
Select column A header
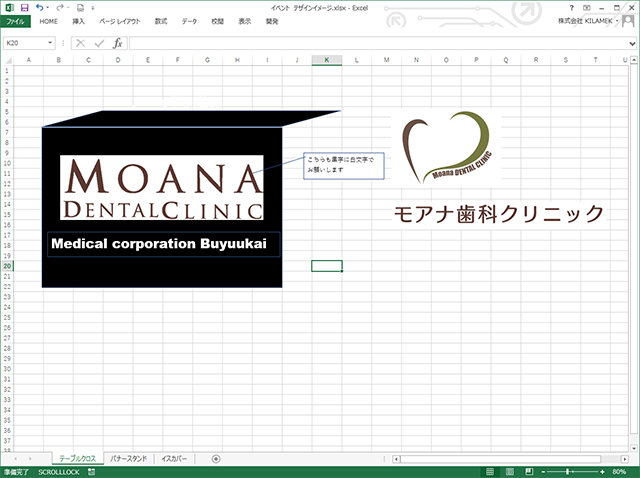29,60
